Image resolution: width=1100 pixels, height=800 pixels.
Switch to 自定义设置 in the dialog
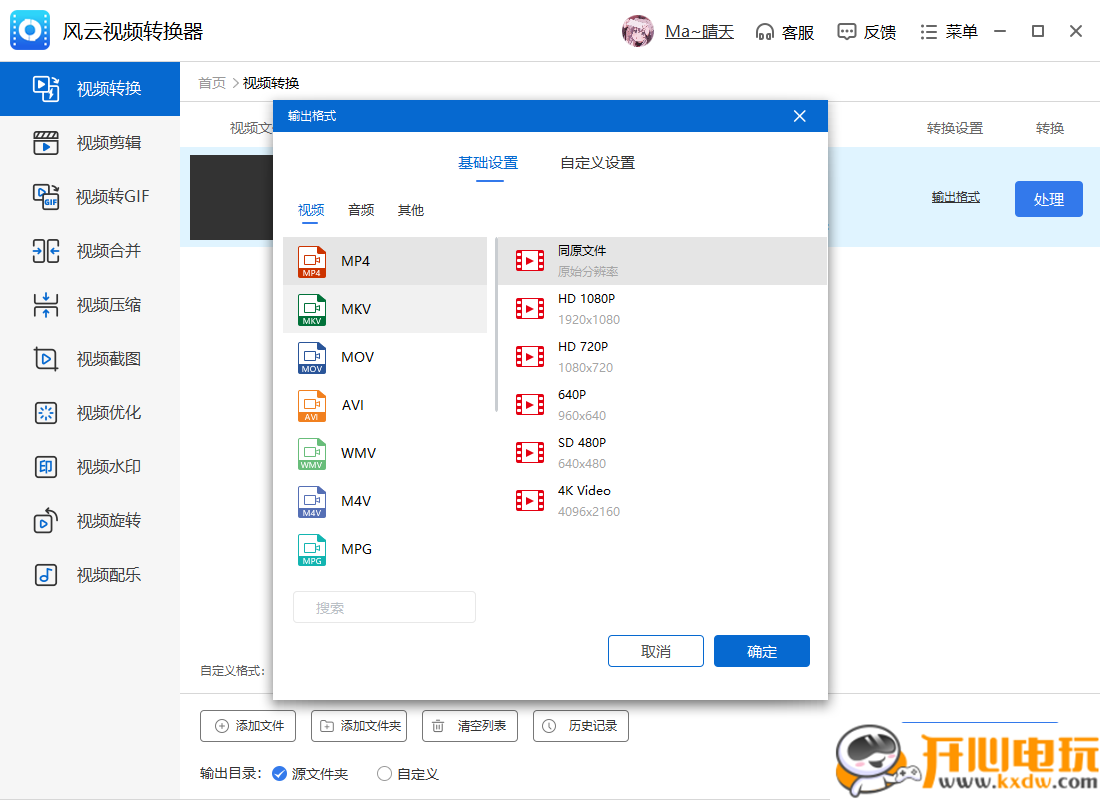pyautogui.click(x=596, y=163)
